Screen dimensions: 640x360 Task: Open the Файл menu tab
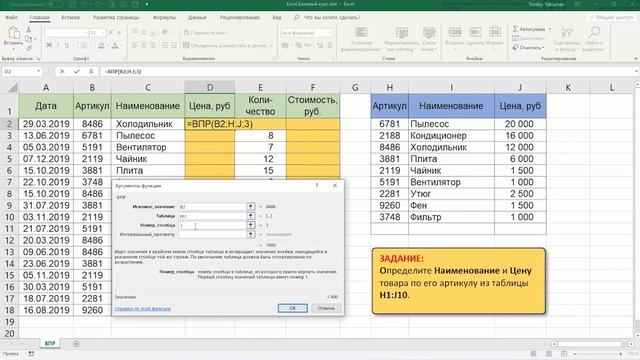point(11,18)
